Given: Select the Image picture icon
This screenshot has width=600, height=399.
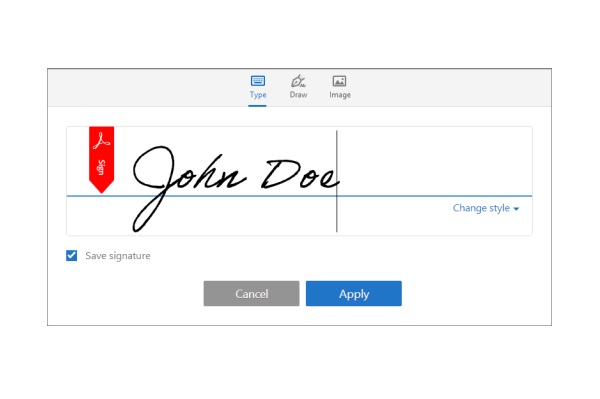Looking at the screenshot, I should [x=339, y=81].
